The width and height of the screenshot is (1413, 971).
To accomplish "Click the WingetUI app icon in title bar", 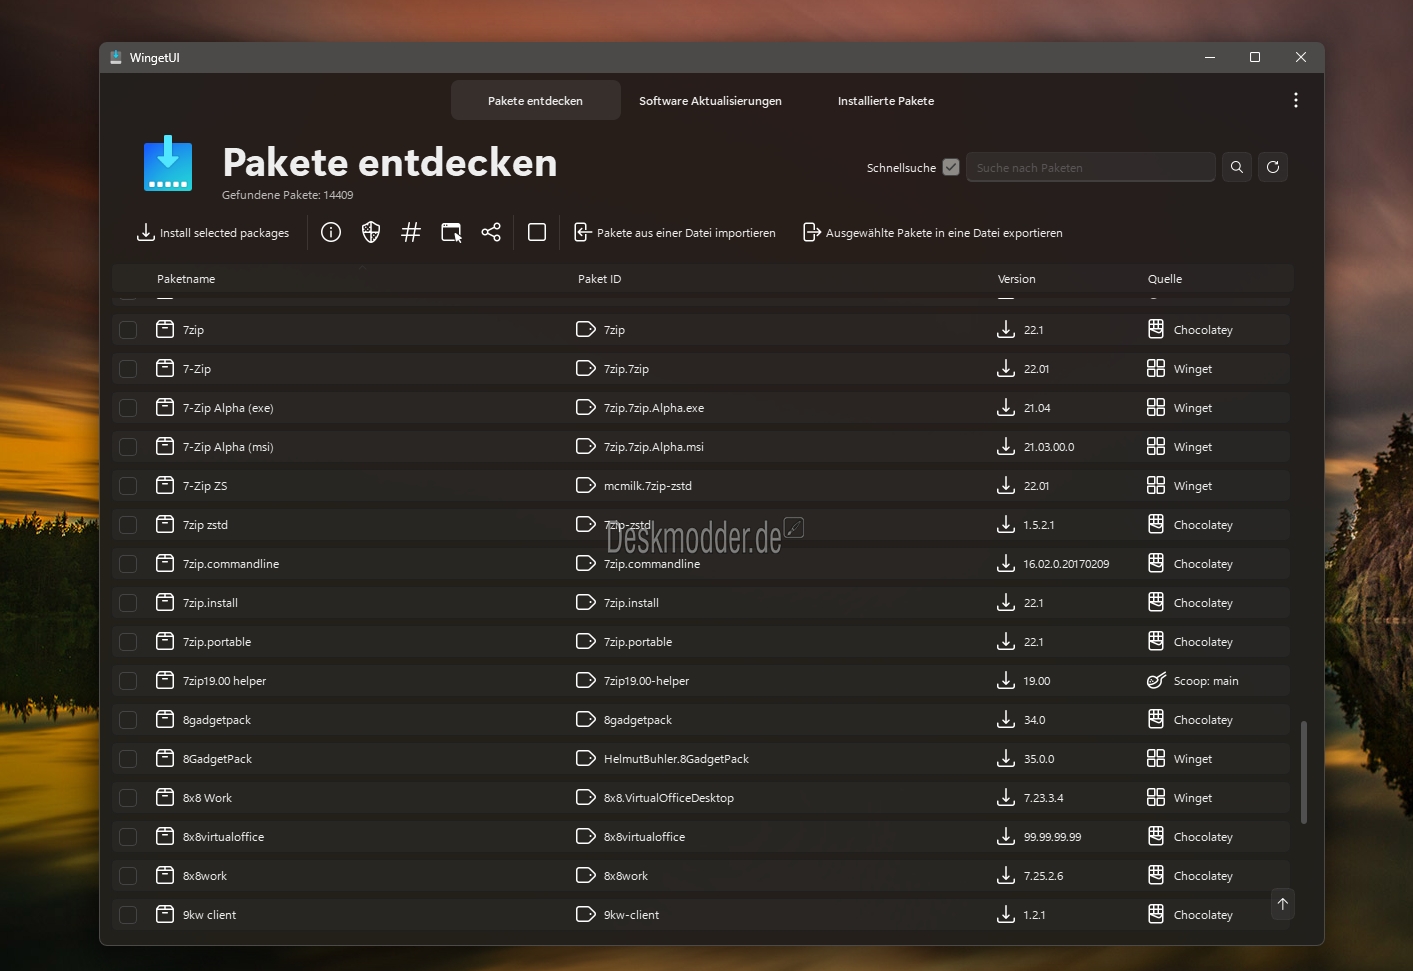I will 115,57.
